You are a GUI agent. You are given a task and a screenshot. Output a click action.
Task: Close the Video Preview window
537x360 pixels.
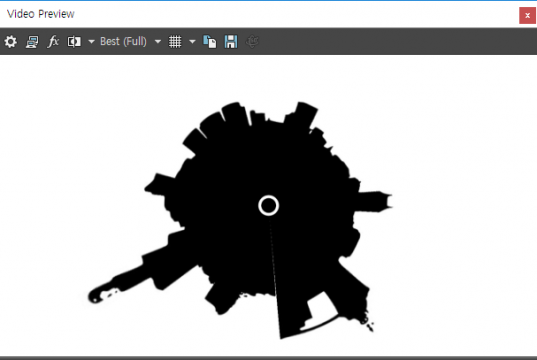point(527,15)
